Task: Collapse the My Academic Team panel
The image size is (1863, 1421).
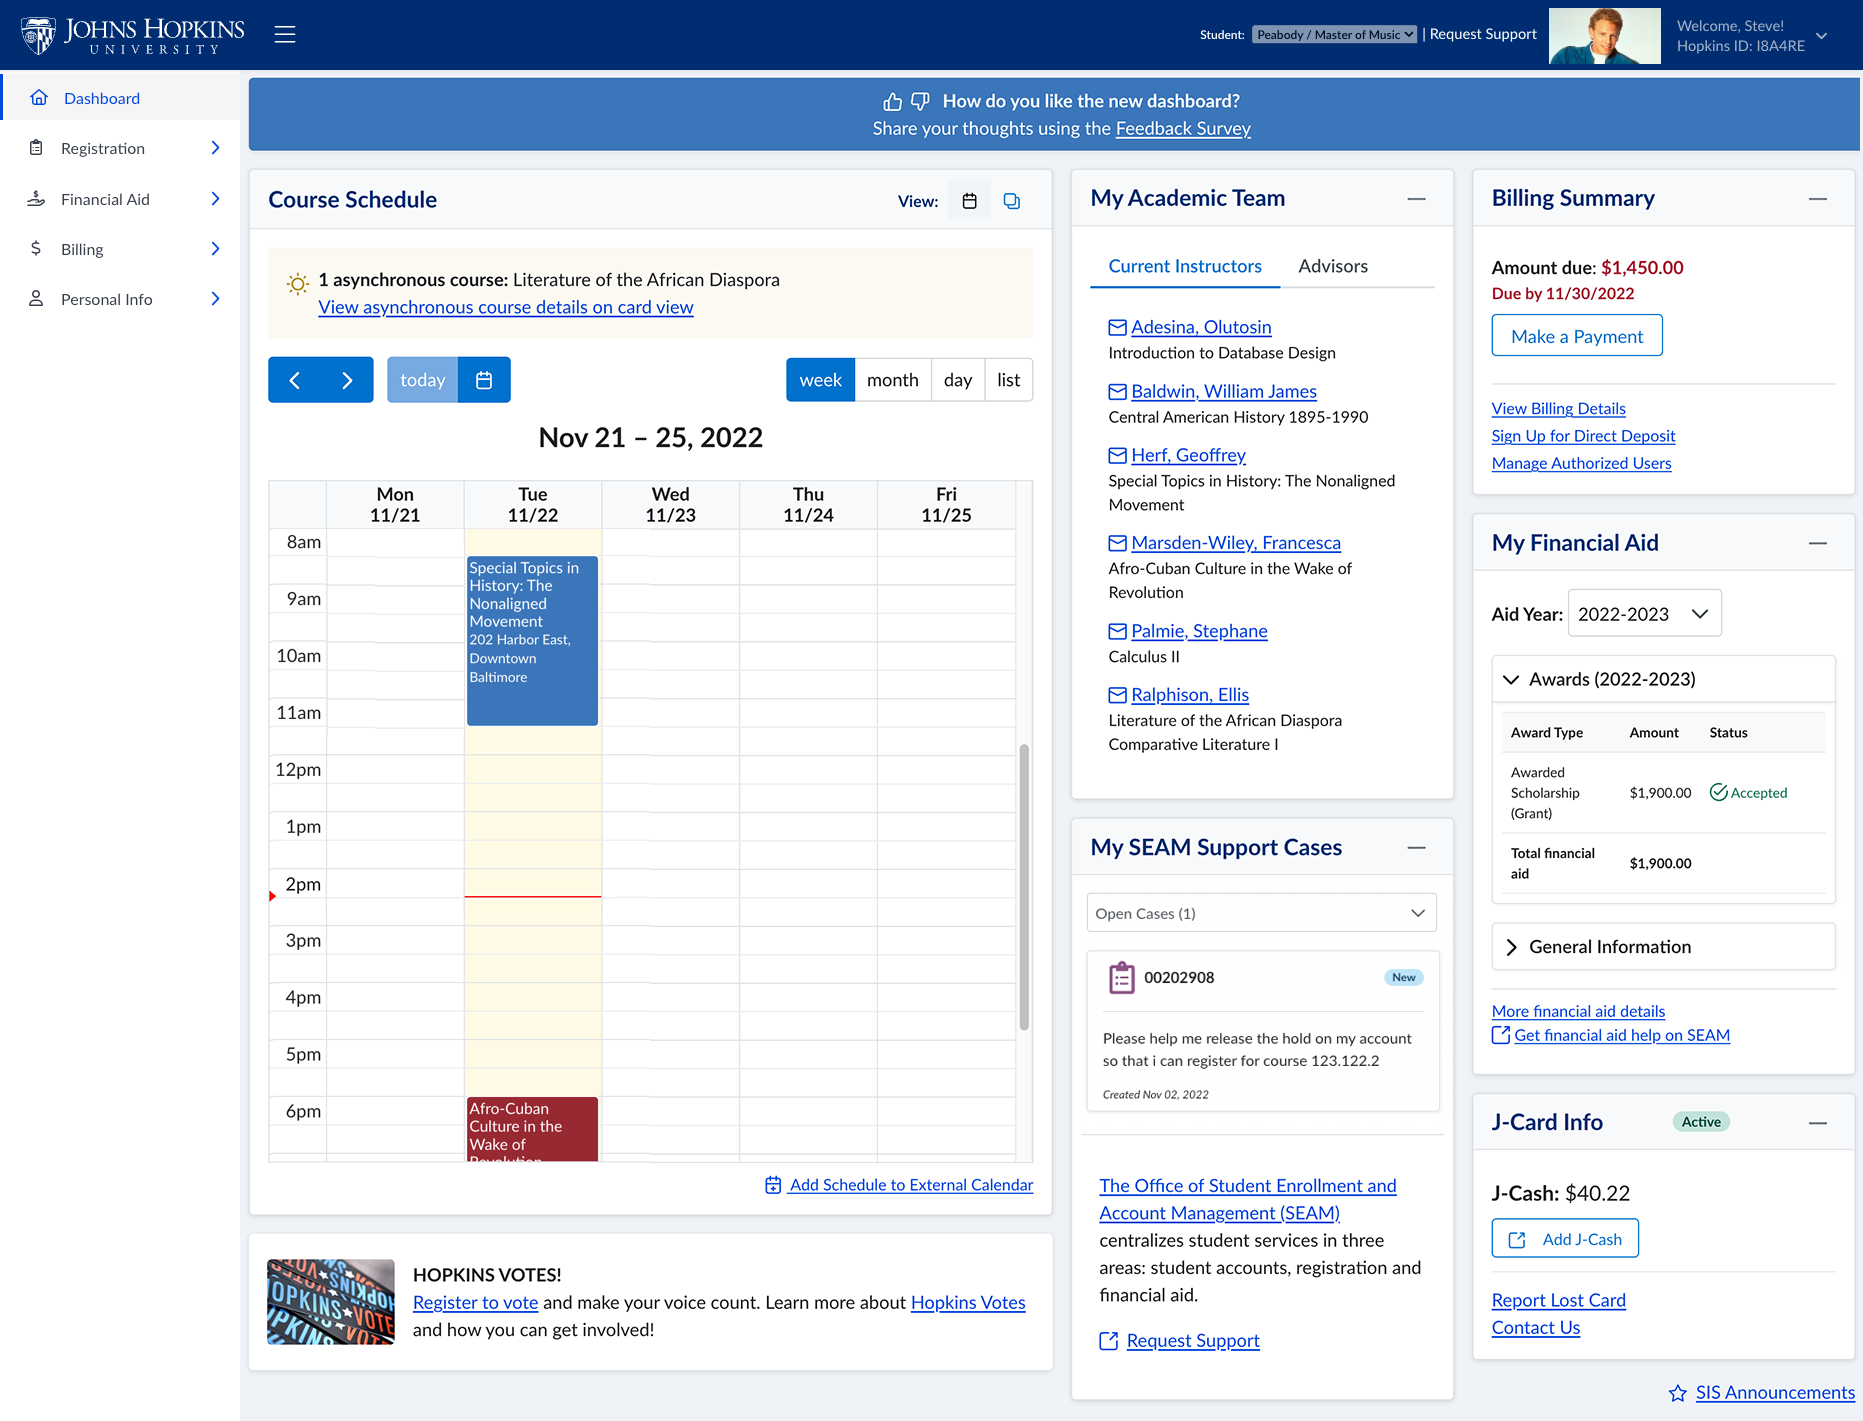Action: click(x=1417, y=198)
